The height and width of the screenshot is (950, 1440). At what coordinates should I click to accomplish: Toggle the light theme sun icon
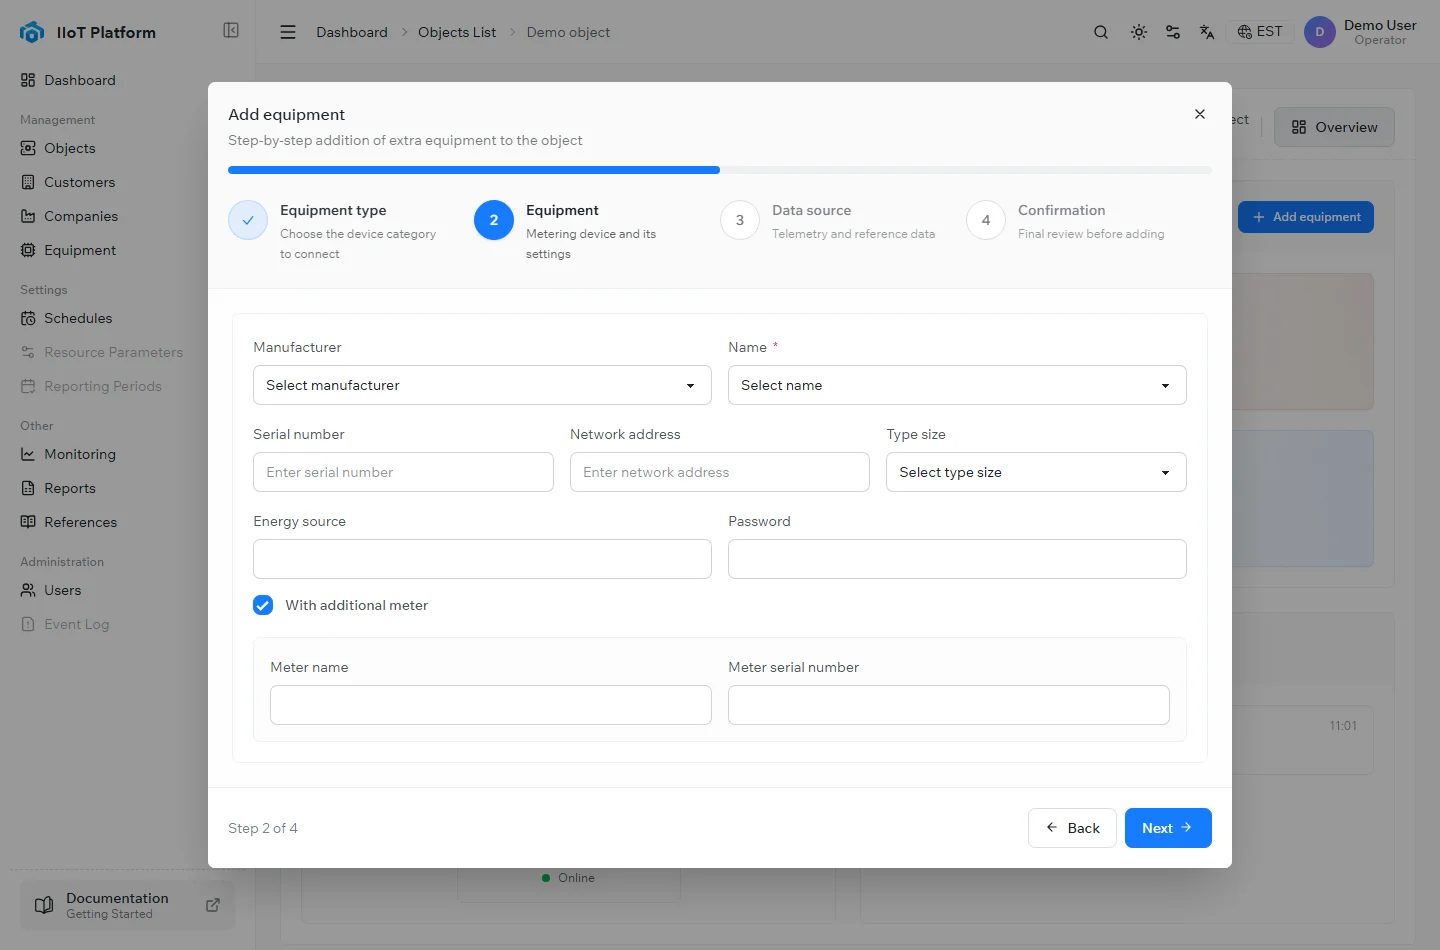tap(1139, 32)
